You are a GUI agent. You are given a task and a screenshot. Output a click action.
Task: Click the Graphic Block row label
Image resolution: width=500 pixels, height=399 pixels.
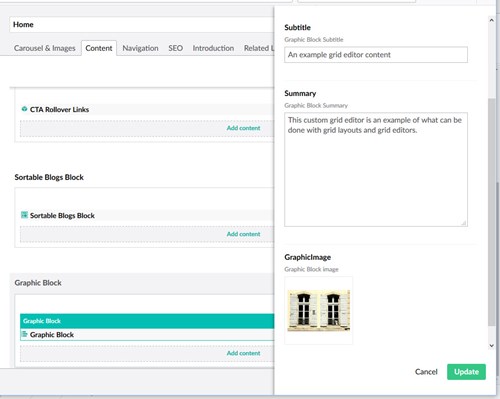click(52, 335)
